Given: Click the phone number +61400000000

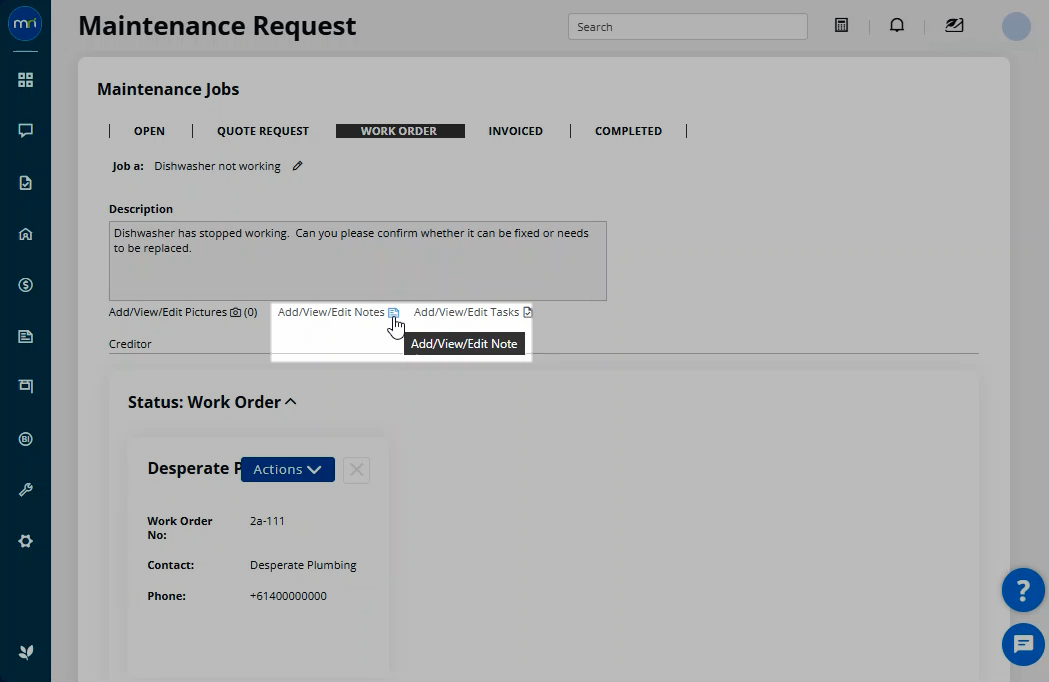Looking at the screenshot, I should [x=288, y=596].
